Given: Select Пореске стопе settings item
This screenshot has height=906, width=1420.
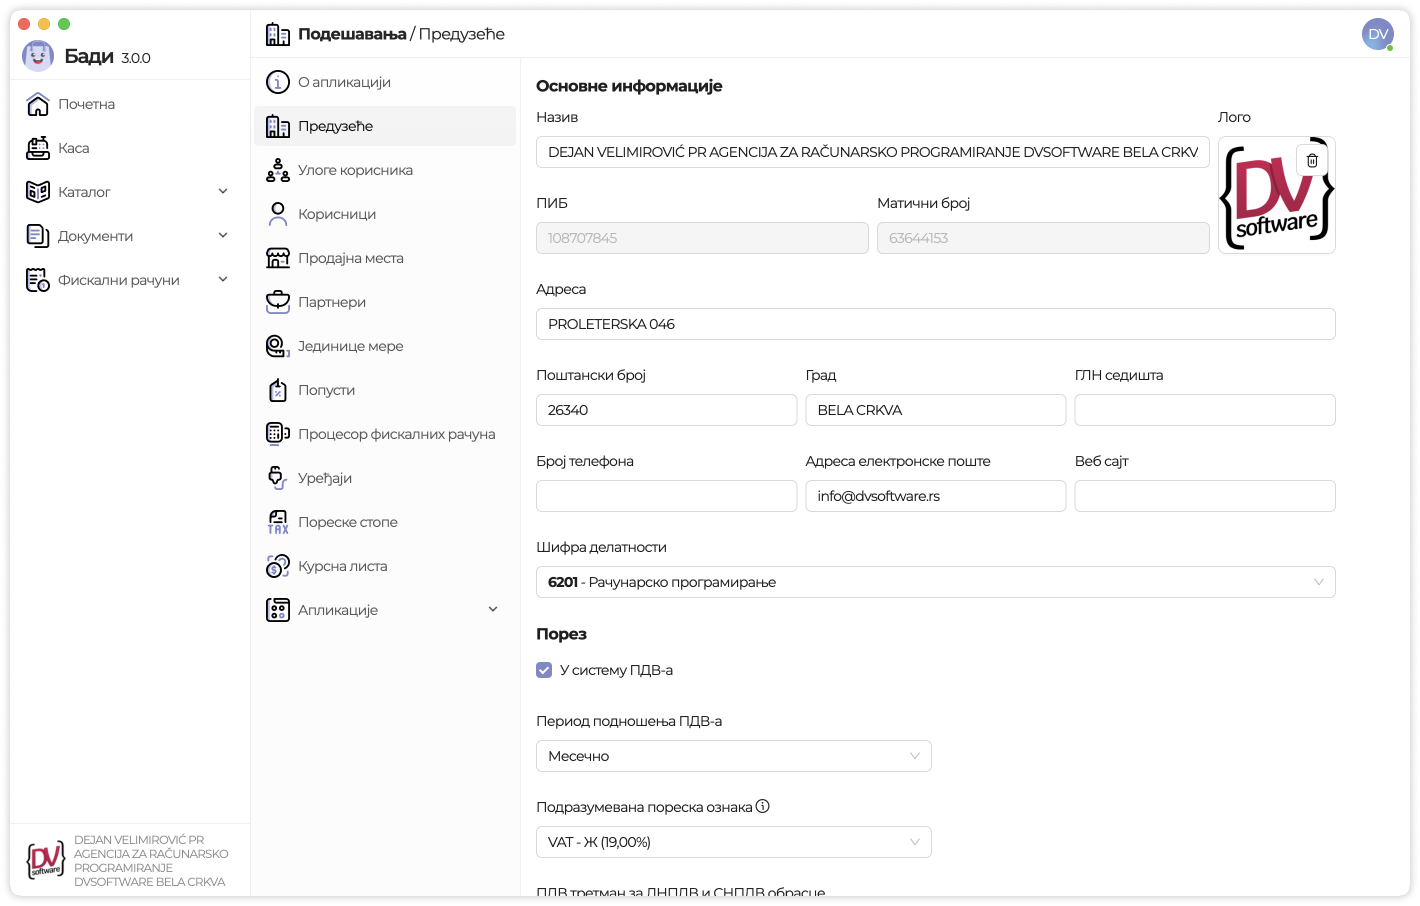Looking at the screenshot, I should tap(385, 522).
